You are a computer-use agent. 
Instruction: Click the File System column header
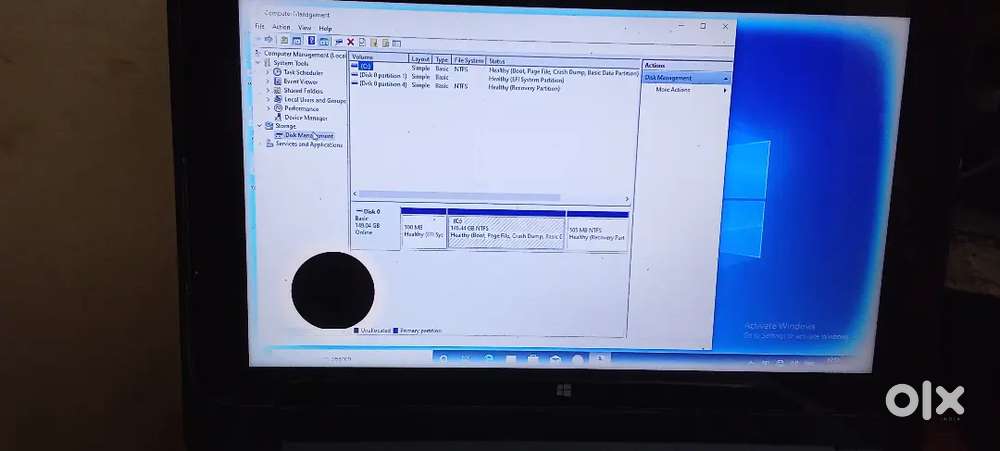(469, 60)
